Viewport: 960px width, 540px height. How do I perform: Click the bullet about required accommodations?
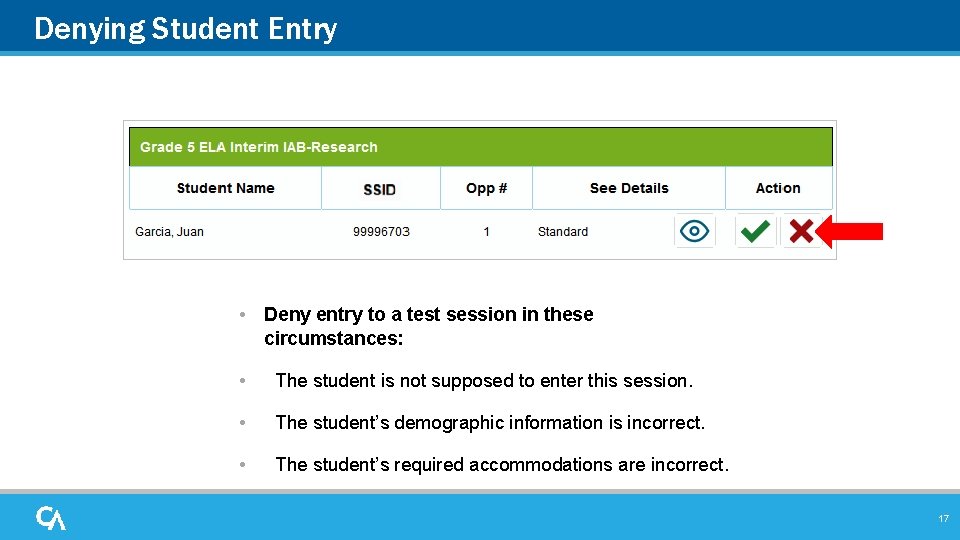click(x=501, y=465)
